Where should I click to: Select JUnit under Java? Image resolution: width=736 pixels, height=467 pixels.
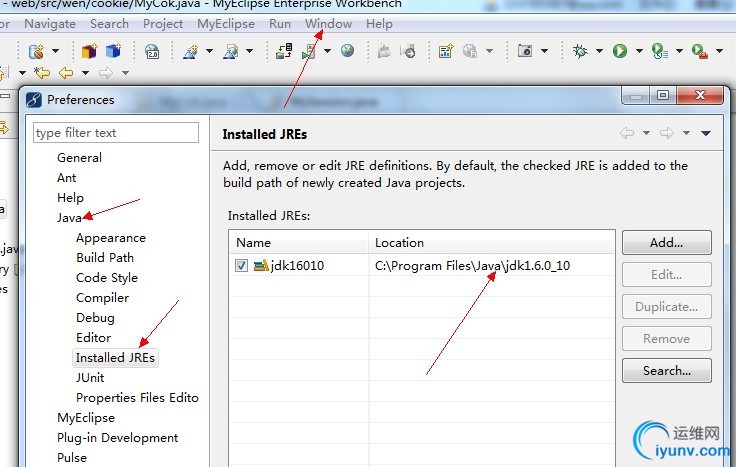90,378
